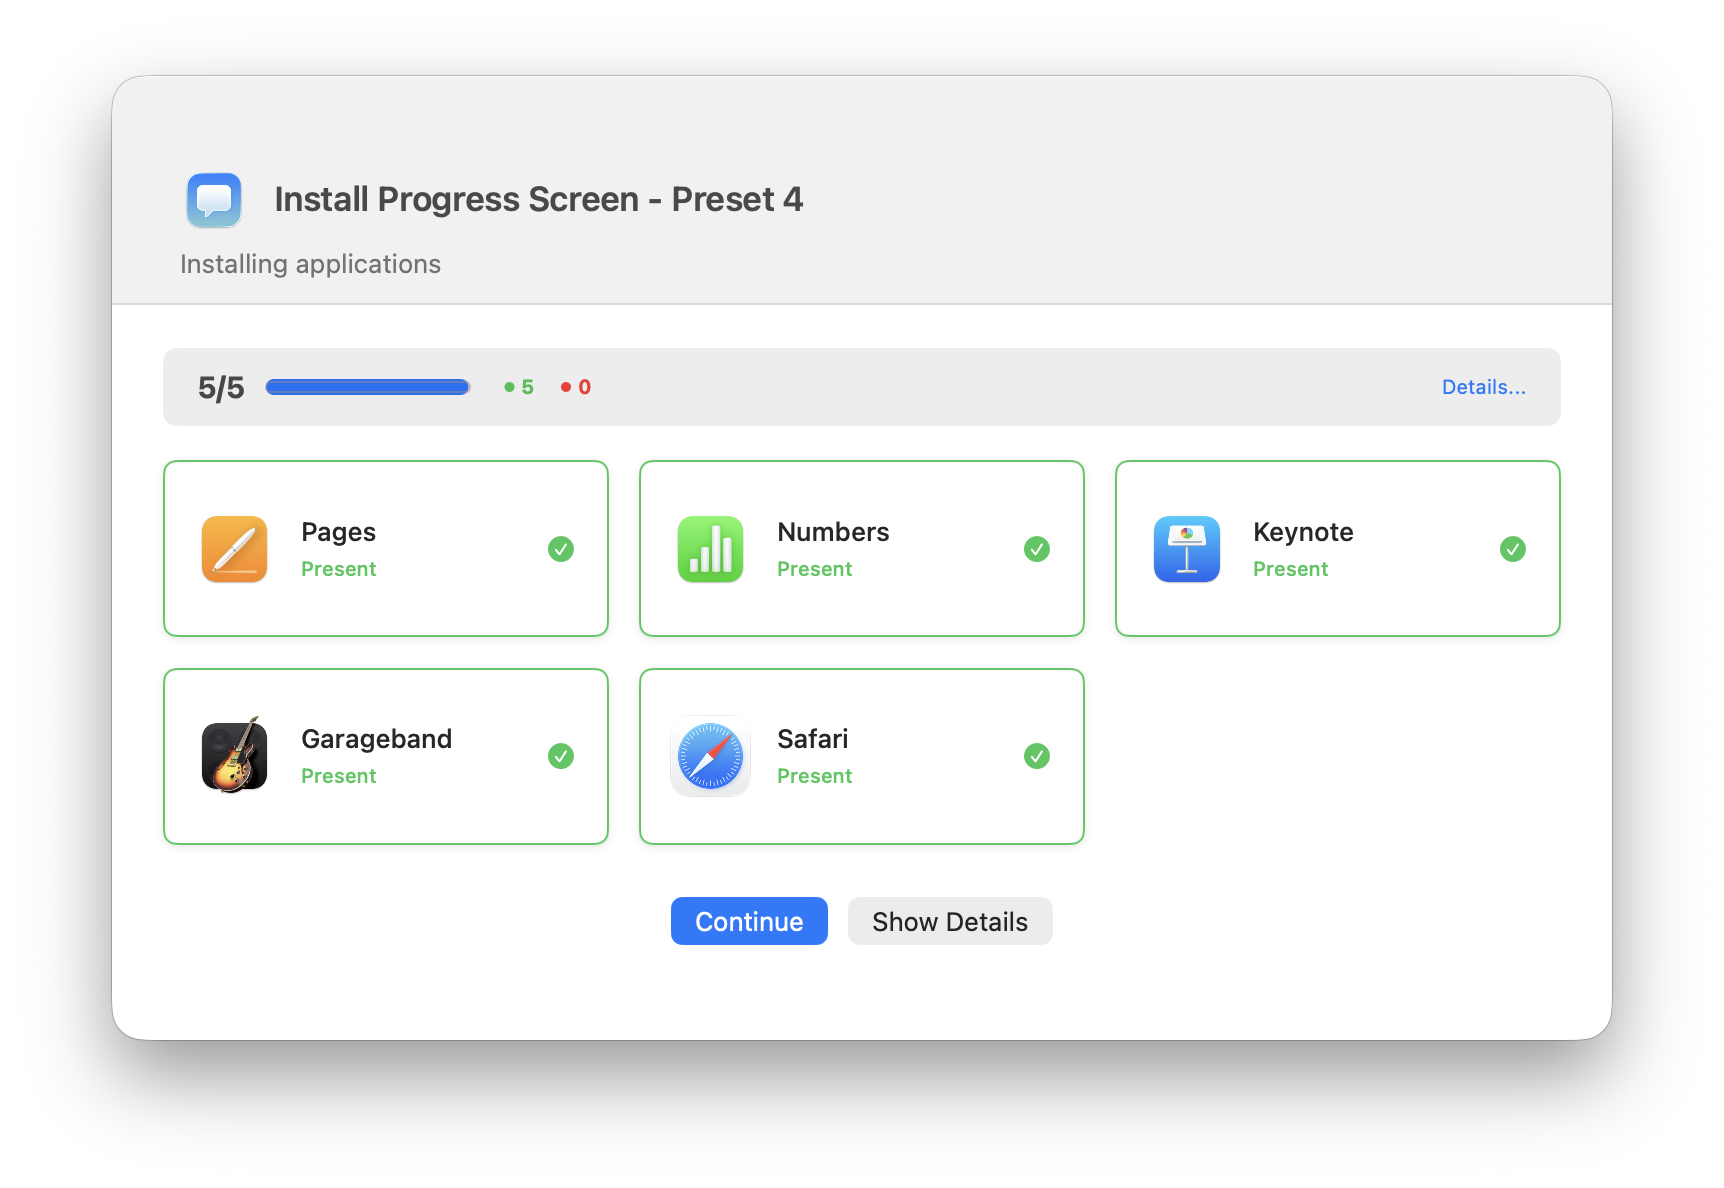1724x1188 pixels.
Task: Click the Numbers app icon
Action: pos(710,549)
